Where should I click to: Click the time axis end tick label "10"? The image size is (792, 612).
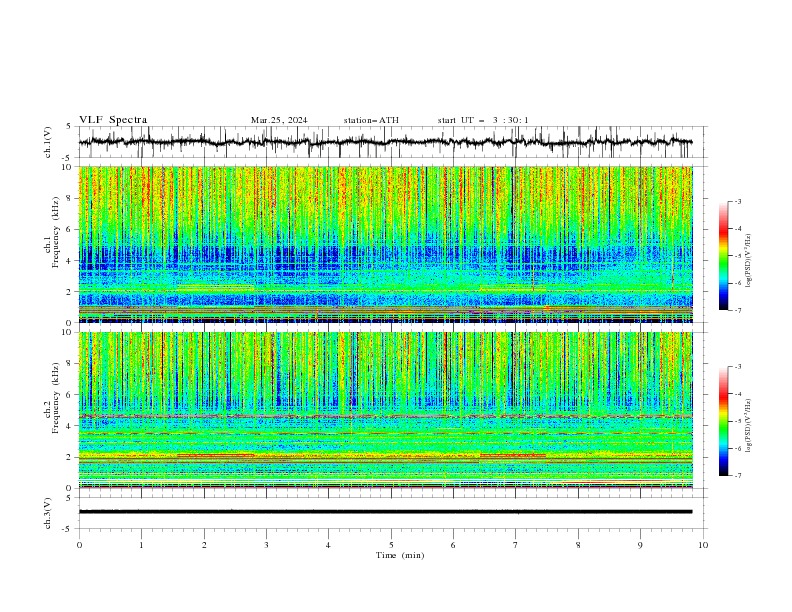pos(703,545)
